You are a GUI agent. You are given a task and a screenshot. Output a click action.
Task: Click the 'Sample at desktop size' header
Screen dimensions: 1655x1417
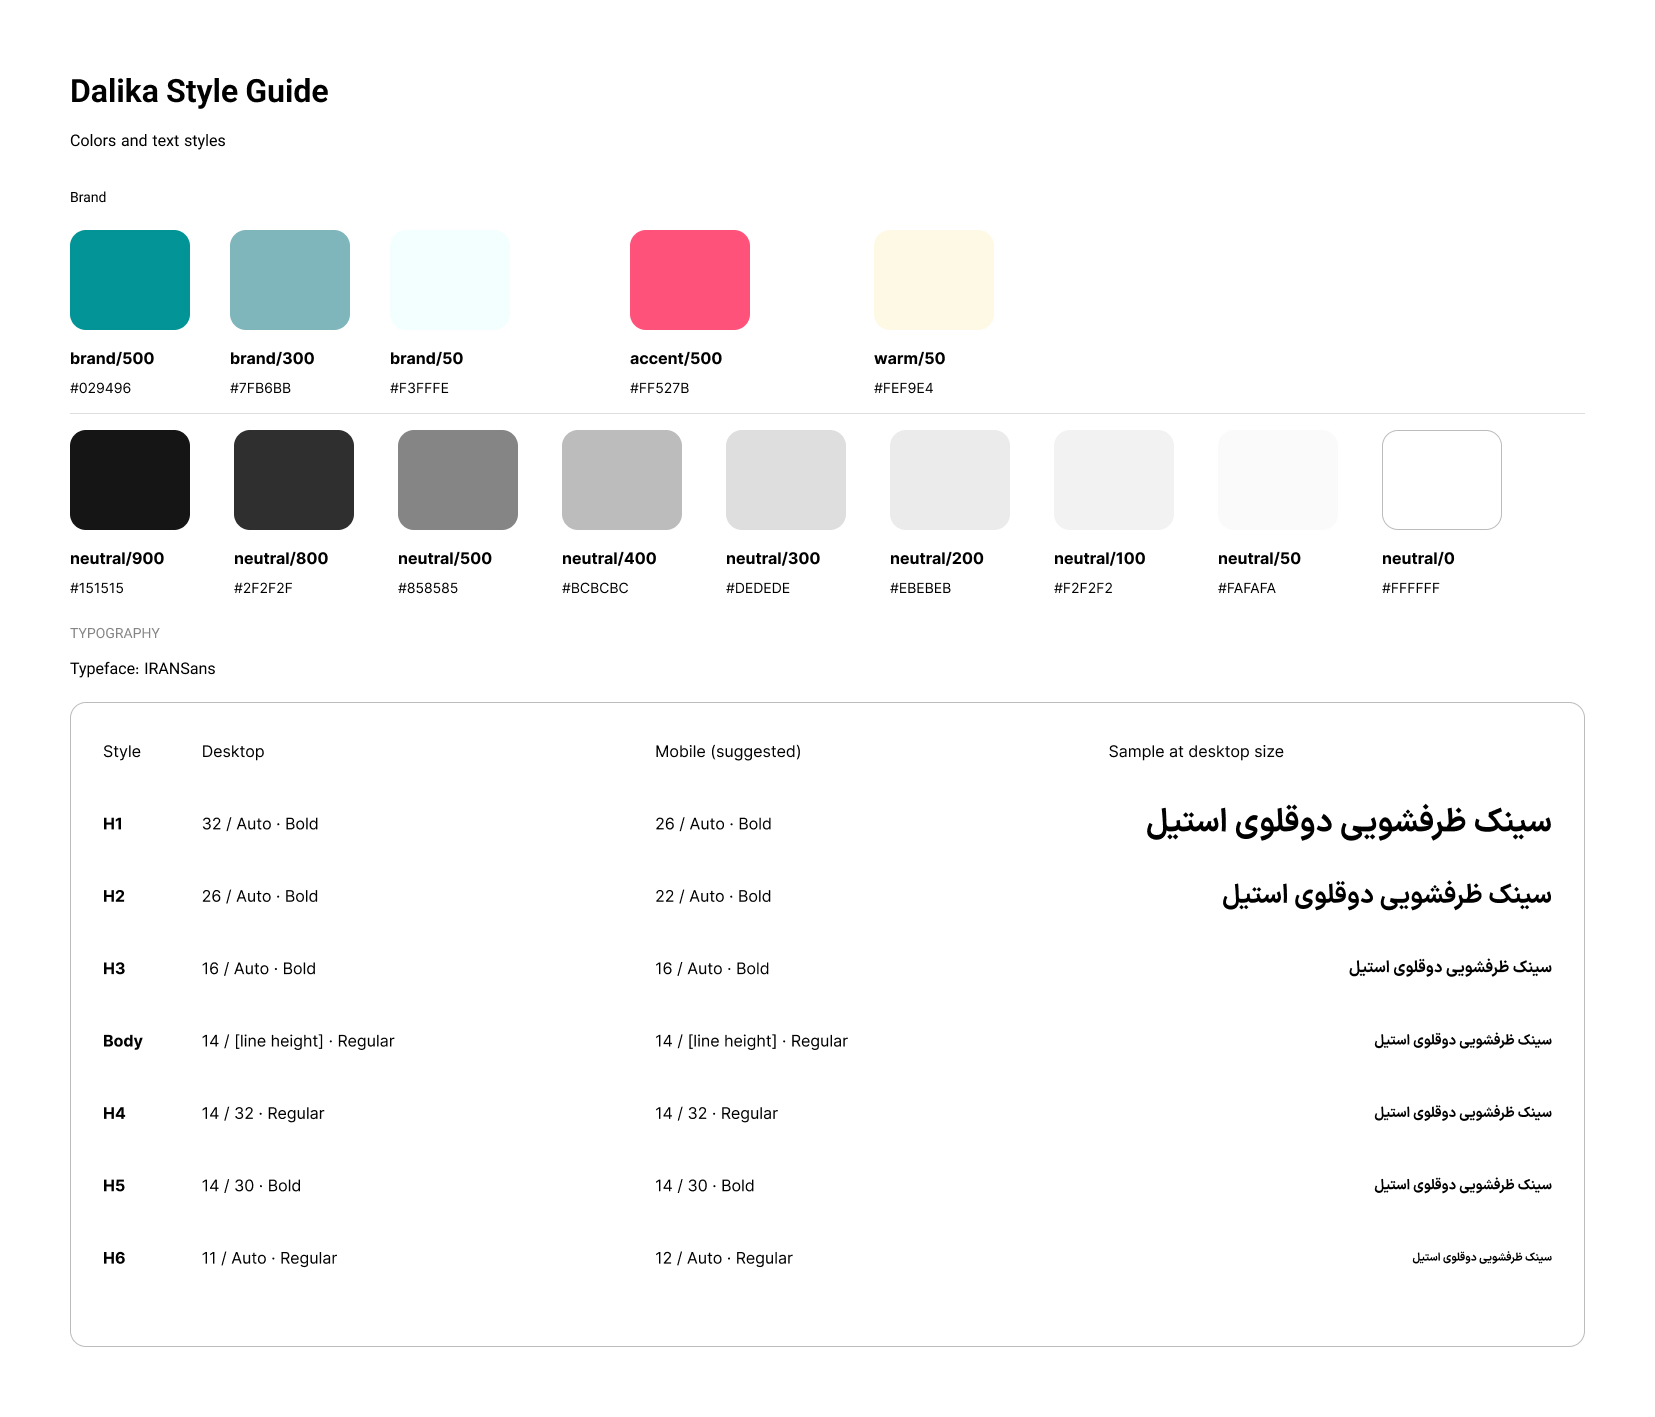click(x=1196, y=752)
